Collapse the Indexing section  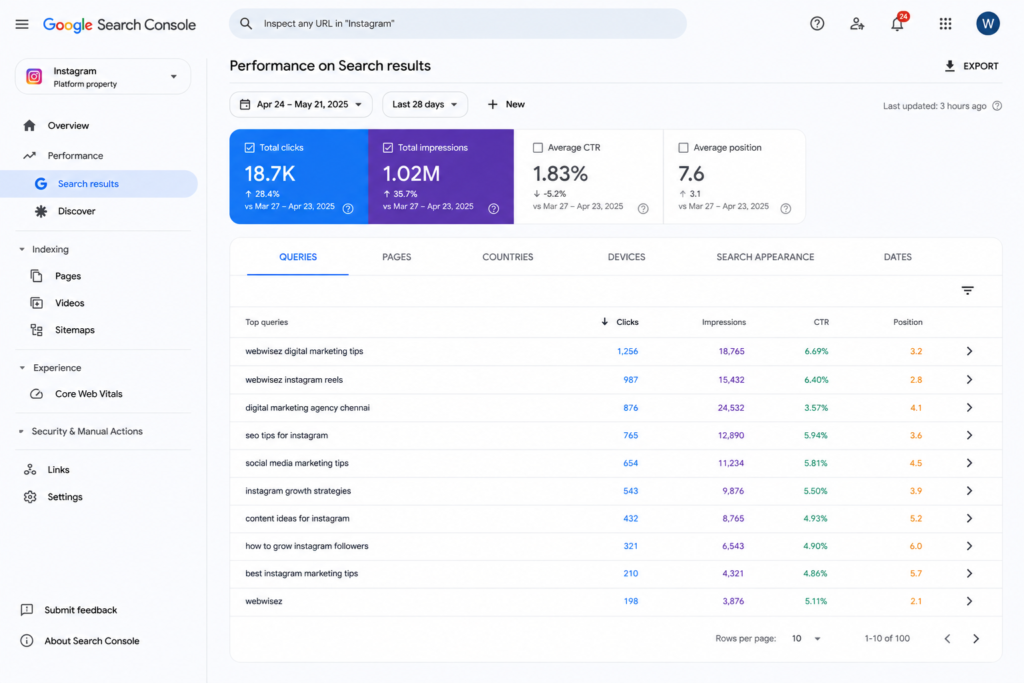click(x=22, y=249)
